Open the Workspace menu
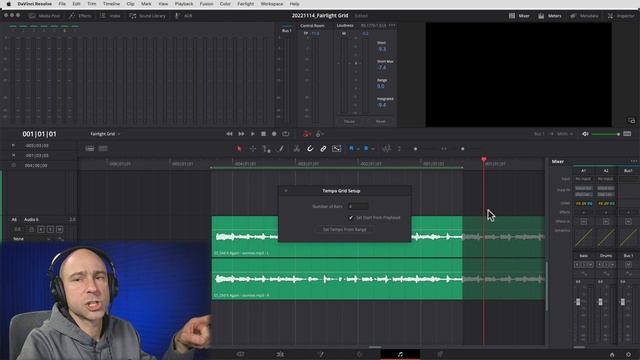The image size is (640, 360). [x=271, y=4]
